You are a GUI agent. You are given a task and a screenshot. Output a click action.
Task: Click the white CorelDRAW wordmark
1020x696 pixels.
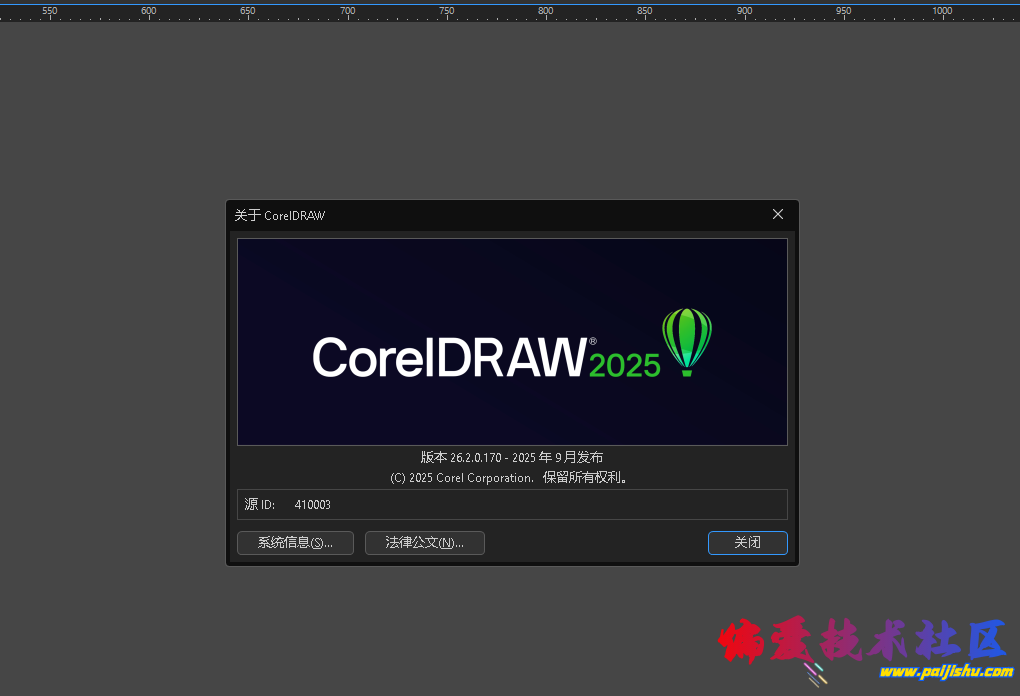448,357
